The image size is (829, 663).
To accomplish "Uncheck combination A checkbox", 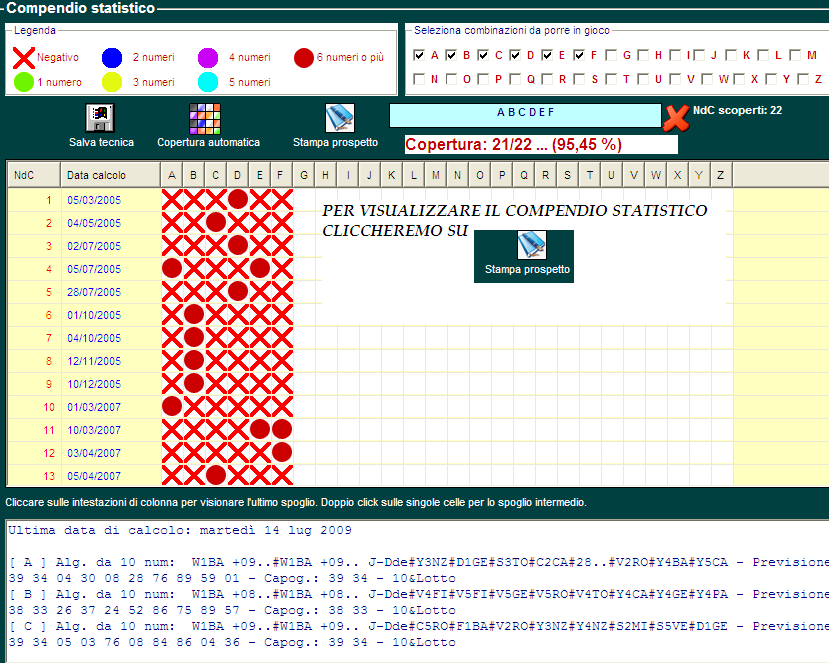I will coord(419,55).
